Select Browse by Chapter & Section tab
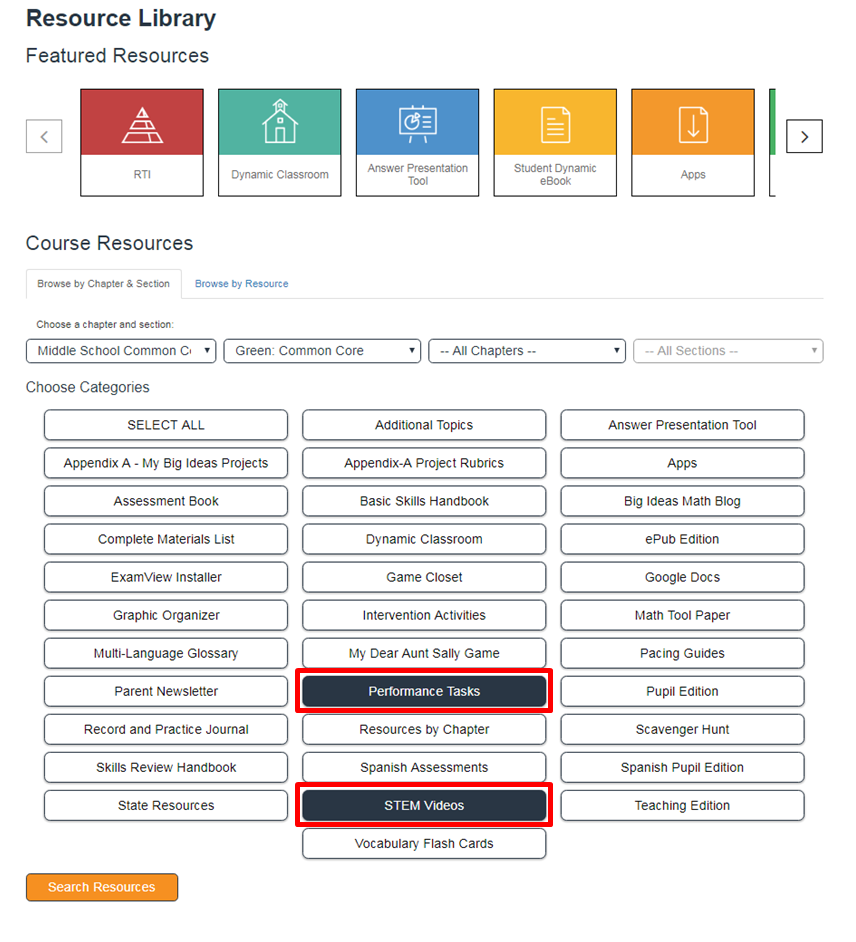856x942 pixels. [104, 284]
